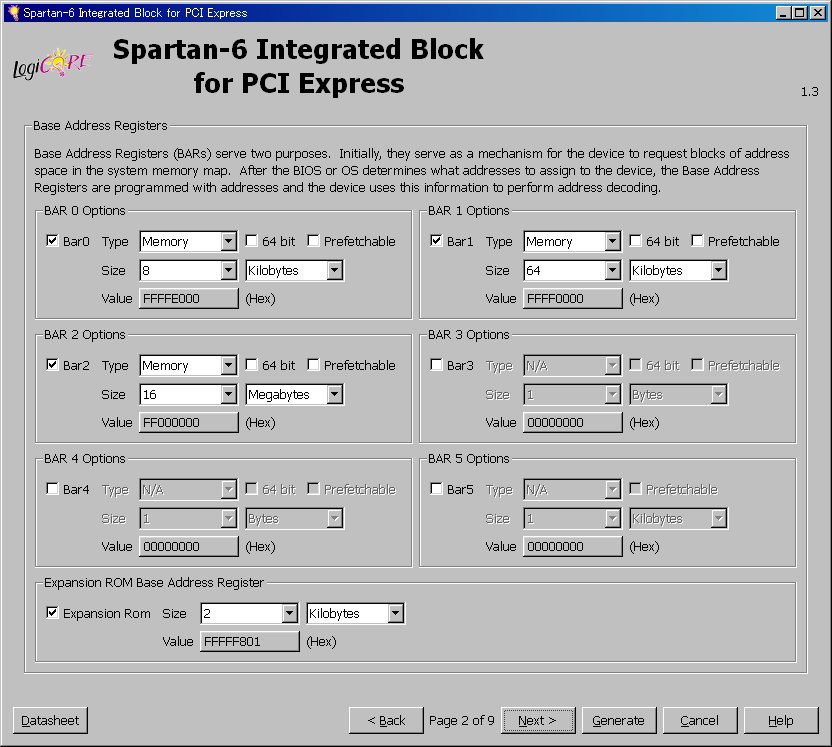Enable 64 bit for BAR 2
This screenshot has height=747, width=832.
[252, 365]
